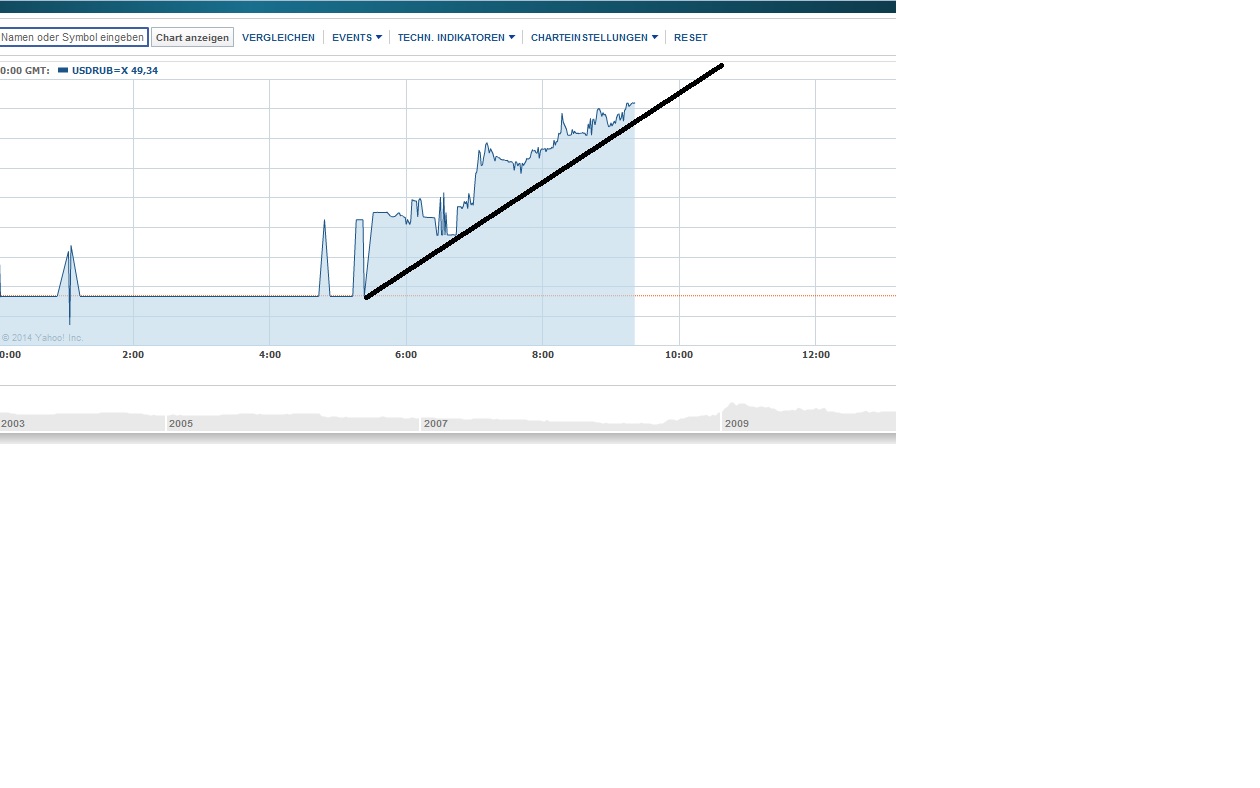Click the peak of the price curve

(x=630, y=102)
